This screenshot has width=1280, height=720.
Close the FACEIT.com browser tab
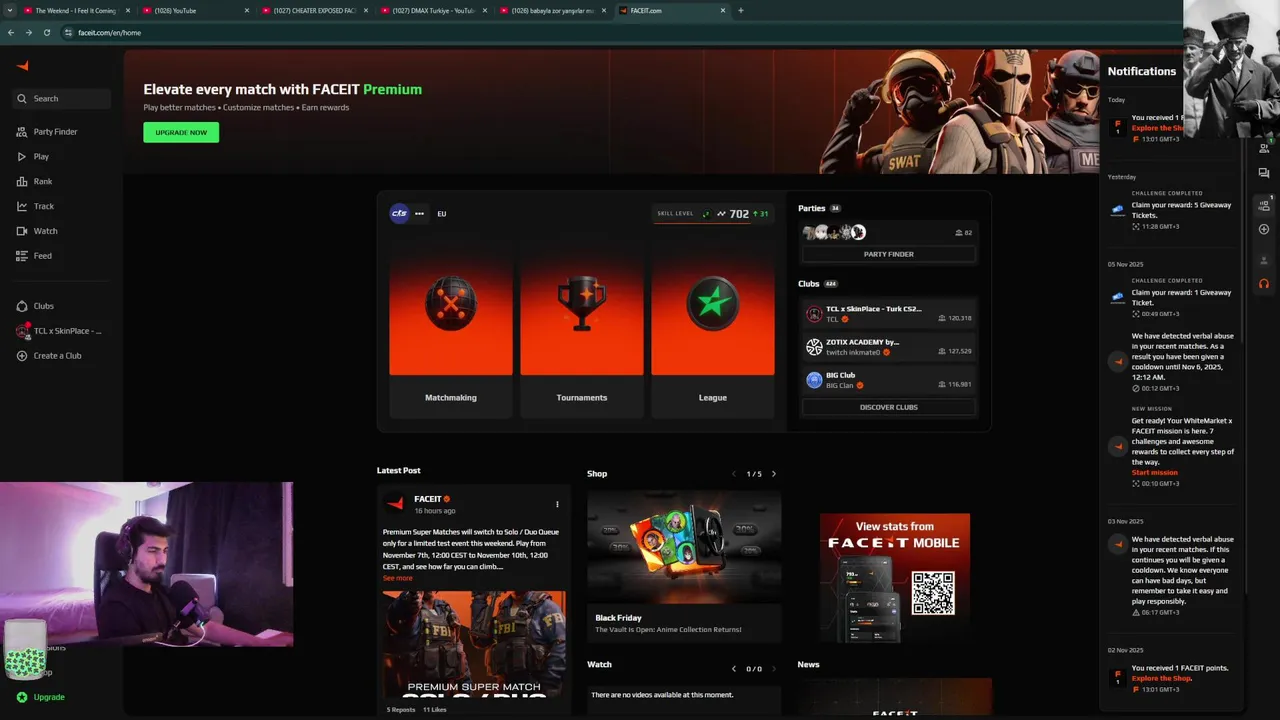point(722,10)
